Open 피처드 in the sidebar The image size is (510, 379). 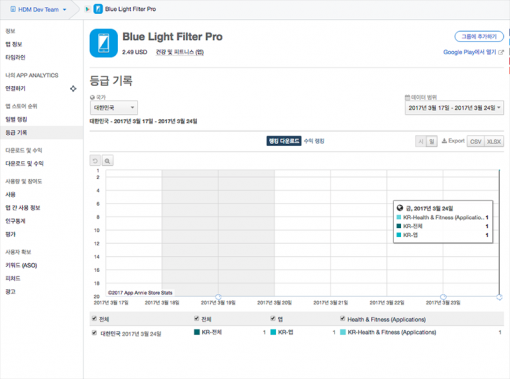pos(13,278)
